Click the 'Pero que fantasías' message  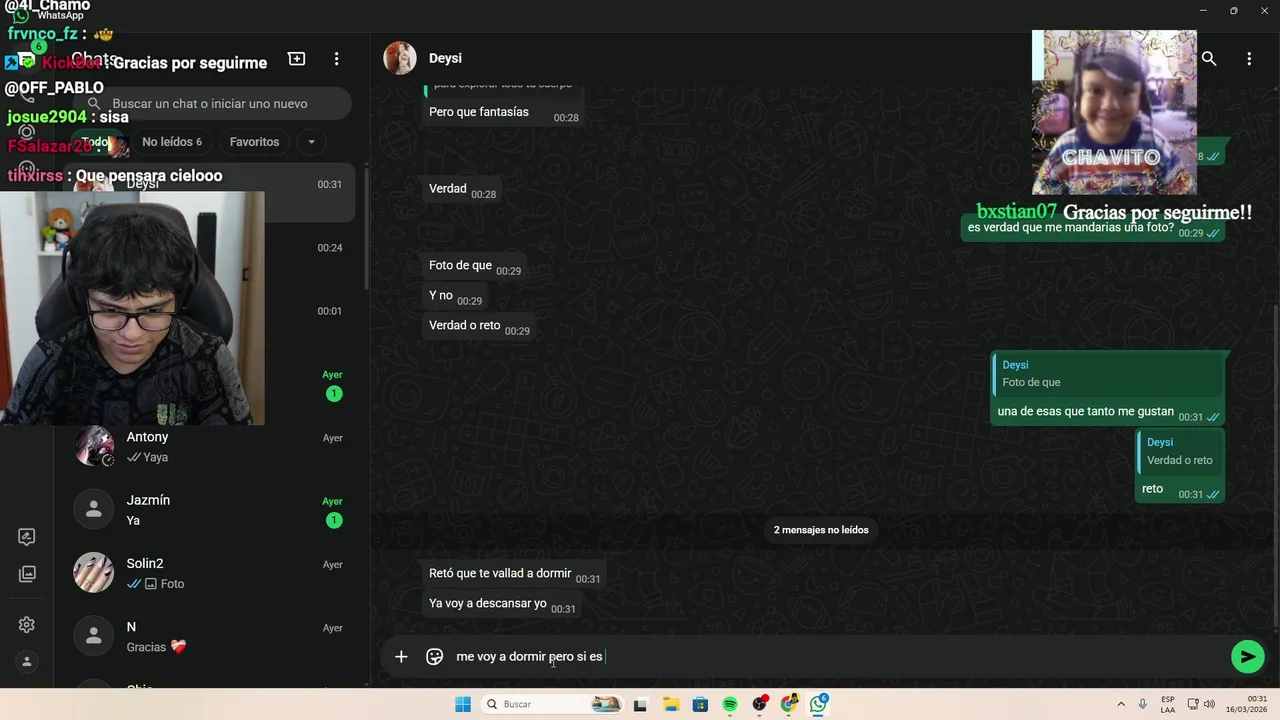click(x=504, y=113)
